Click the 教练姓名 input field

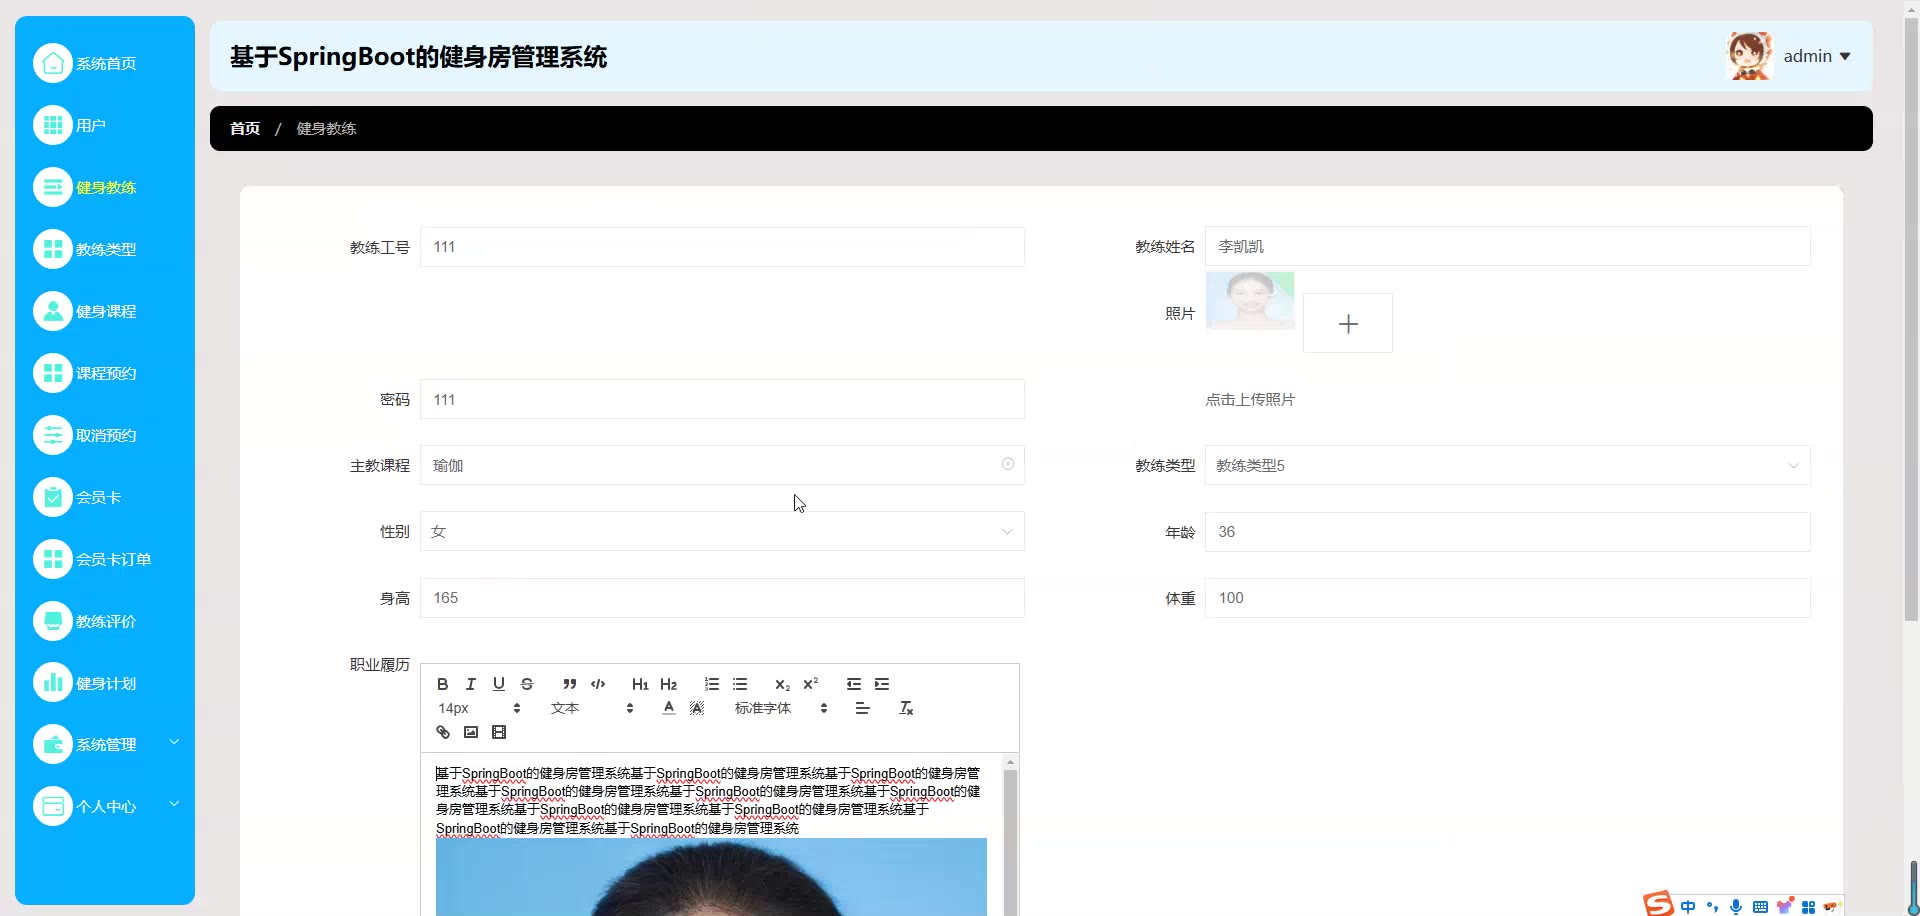click(x=1507, y=246)
